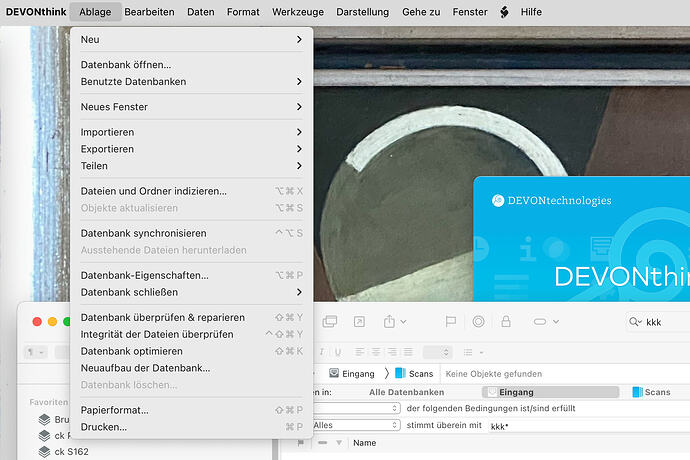Choose Integrität der Dateien überprüfen
Viewport: 690px width, 460px height.
[191, 335]
